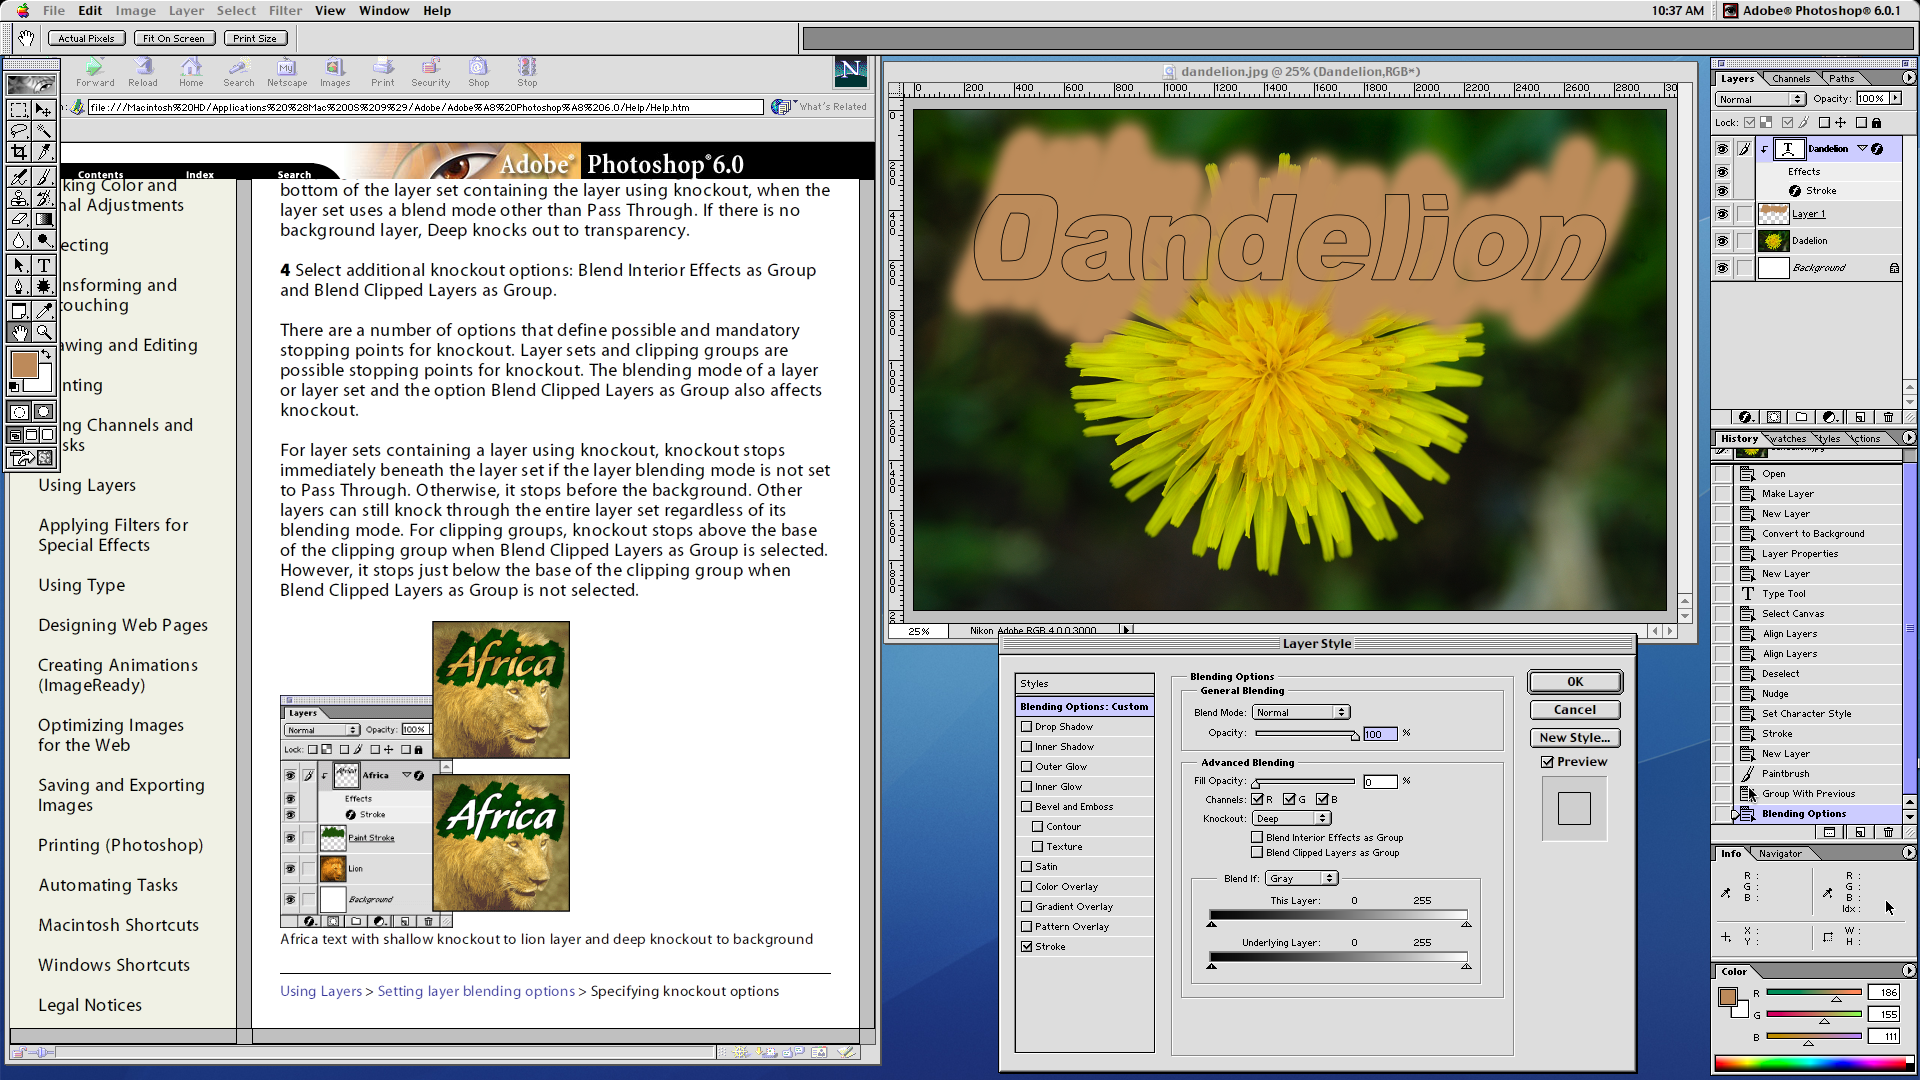Collapse the Dandelion layer effects triangle
Screen dimensions: 1920x1080
[1863, 148]
